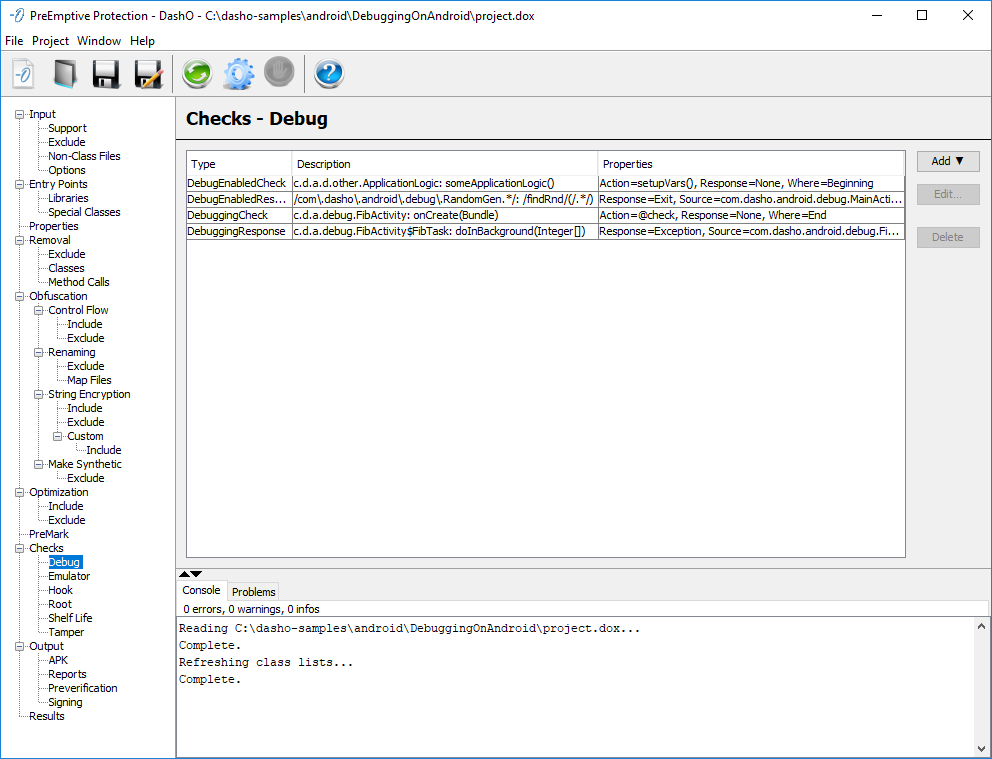The width and height of the screenshot is (992, 759).
Task: Select the Tamper item under Checks
Action: [66, 632]
